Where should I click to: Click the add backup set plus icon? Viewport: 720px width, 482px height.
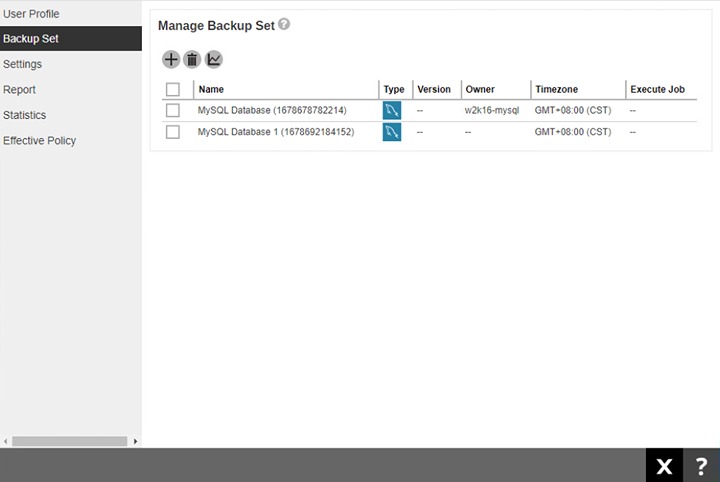(171, 60)
